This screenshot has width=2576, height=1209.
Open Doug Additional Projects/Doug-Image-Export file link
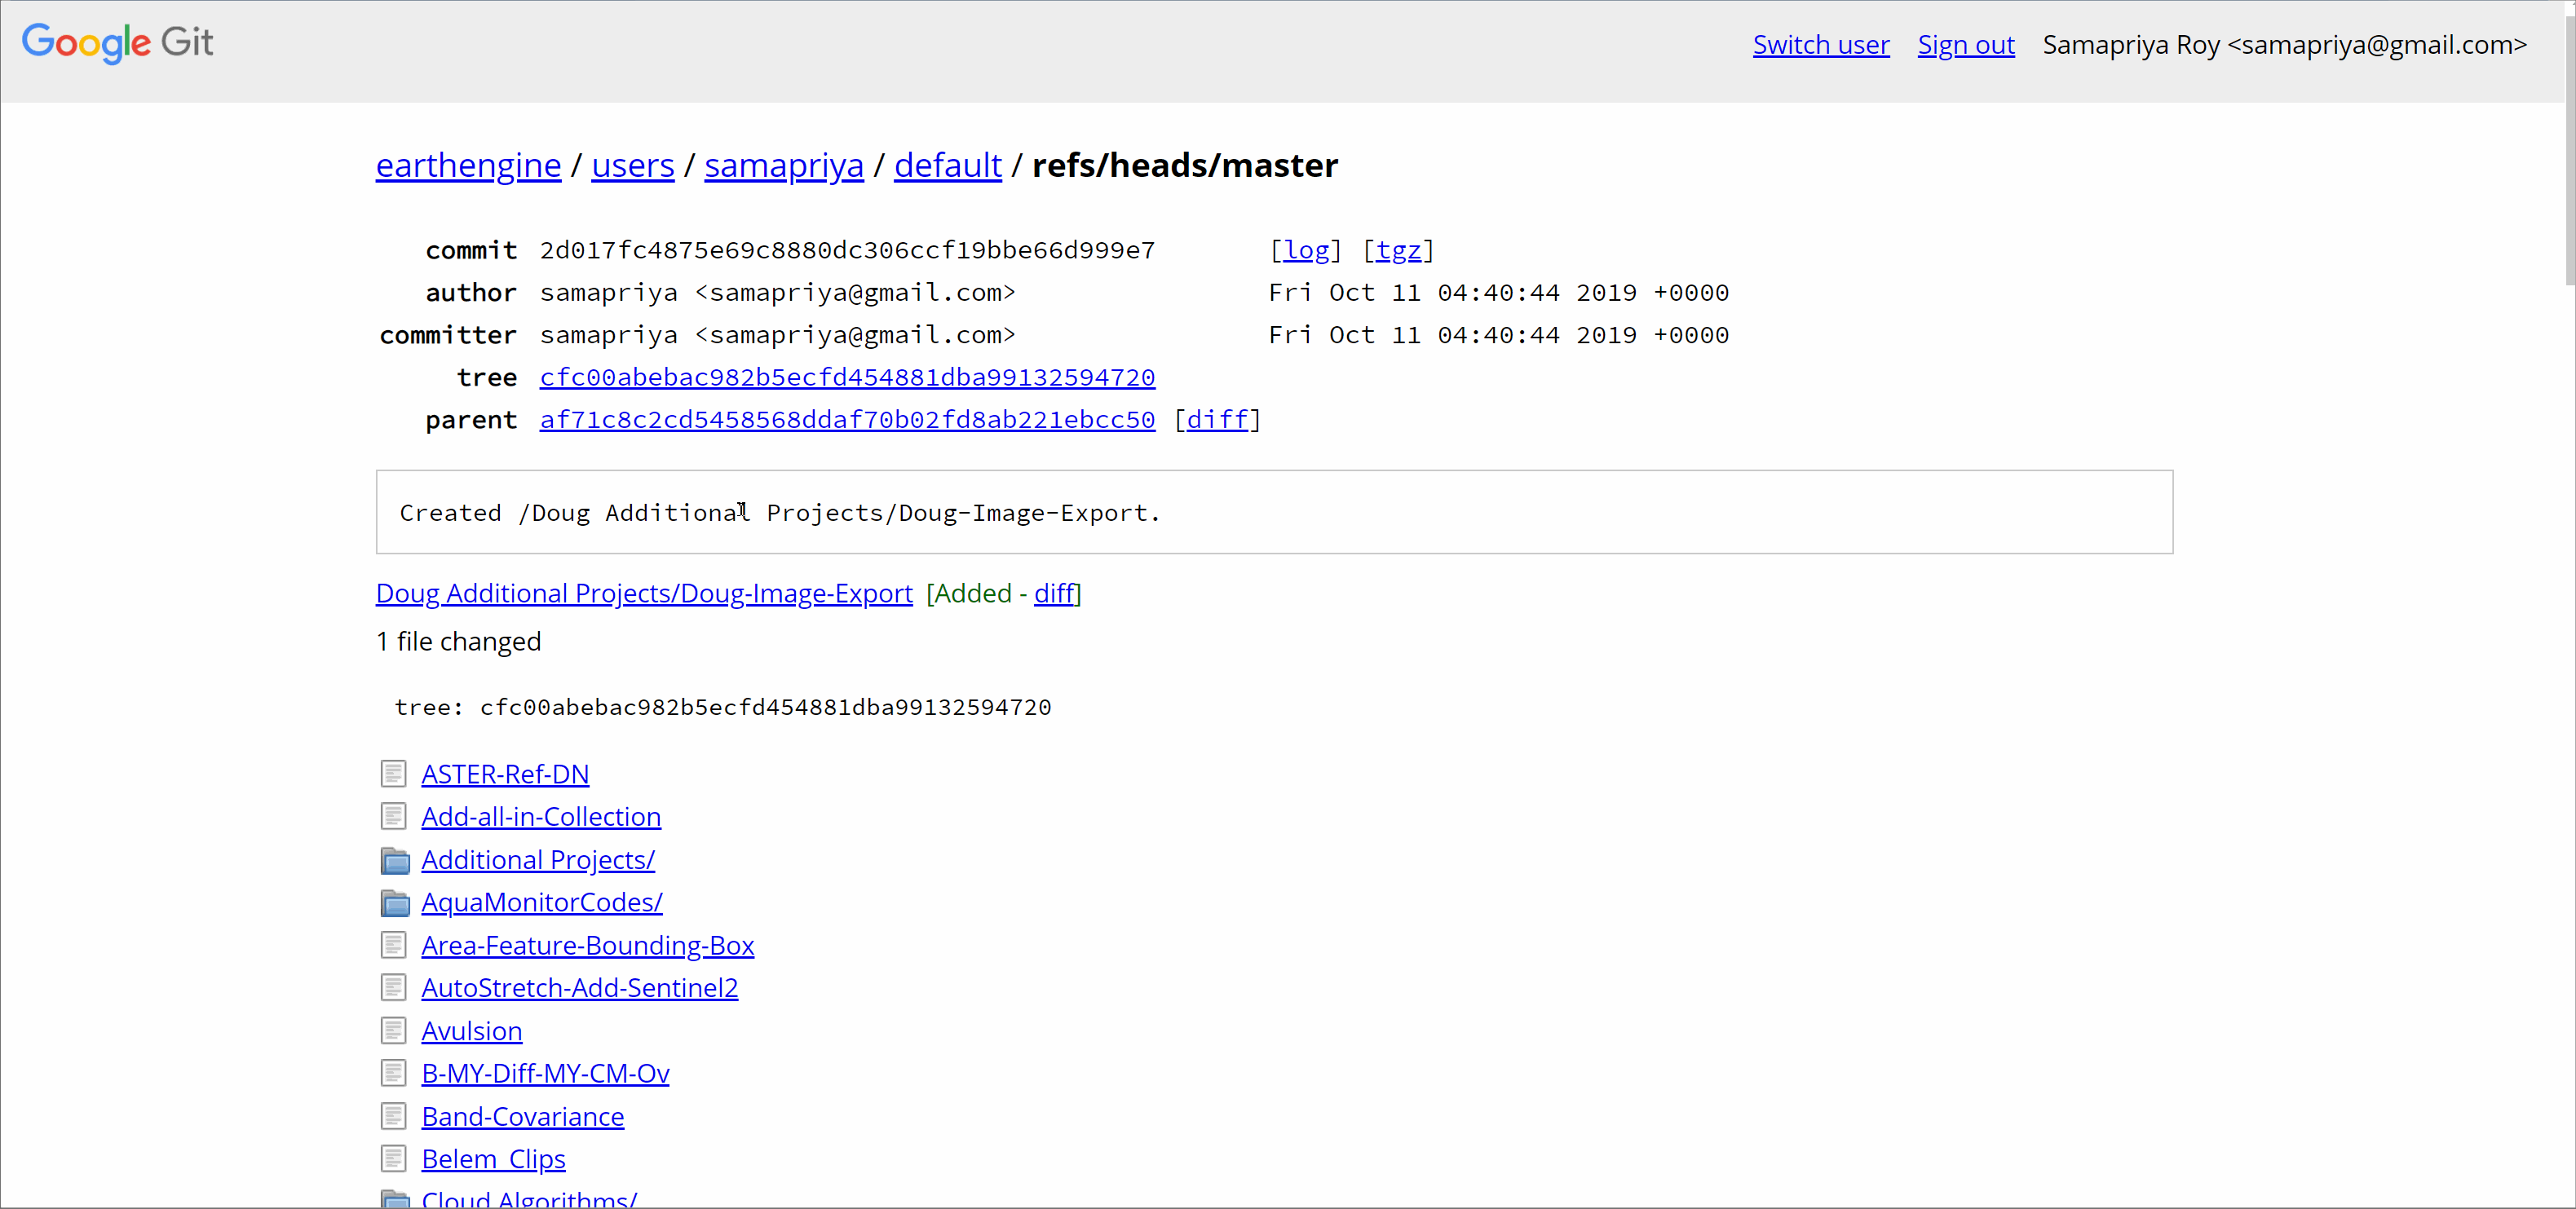[644, 594]
